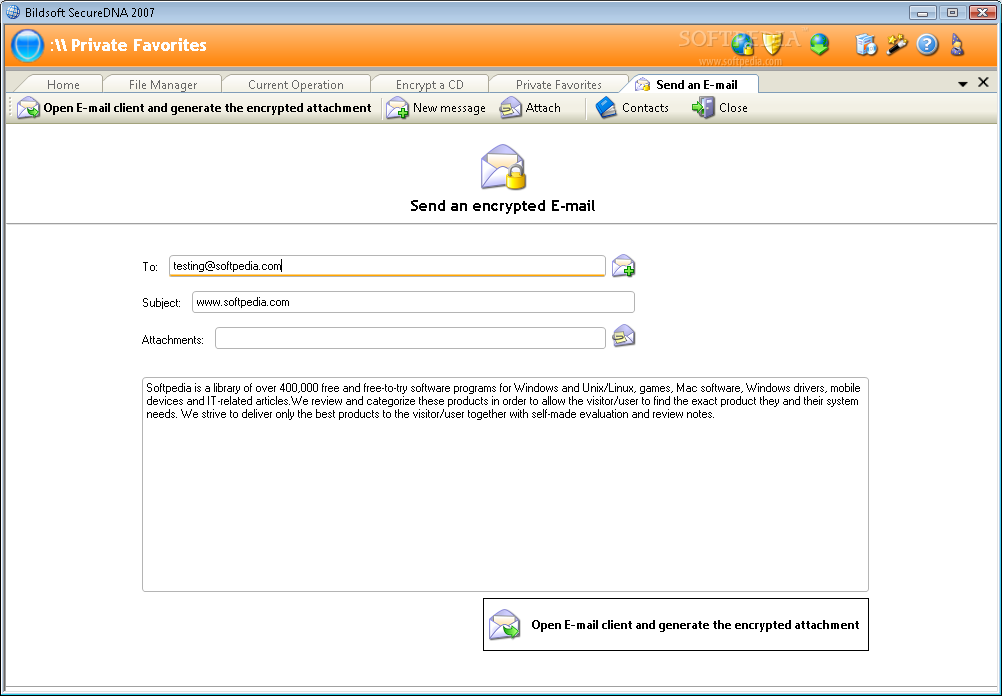Switch to the File Manager tab
Screen dimensions: 1002x696
[x=163, y=84]
